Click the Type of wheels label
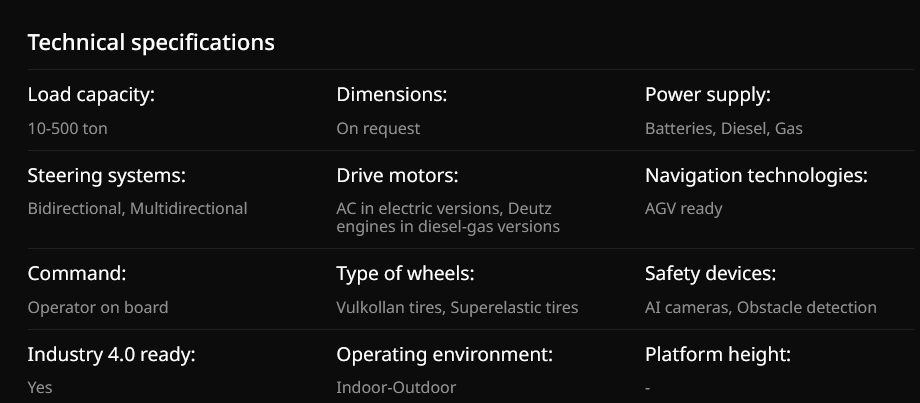Viewport: 920px width, 403px height. pos(405,274)
